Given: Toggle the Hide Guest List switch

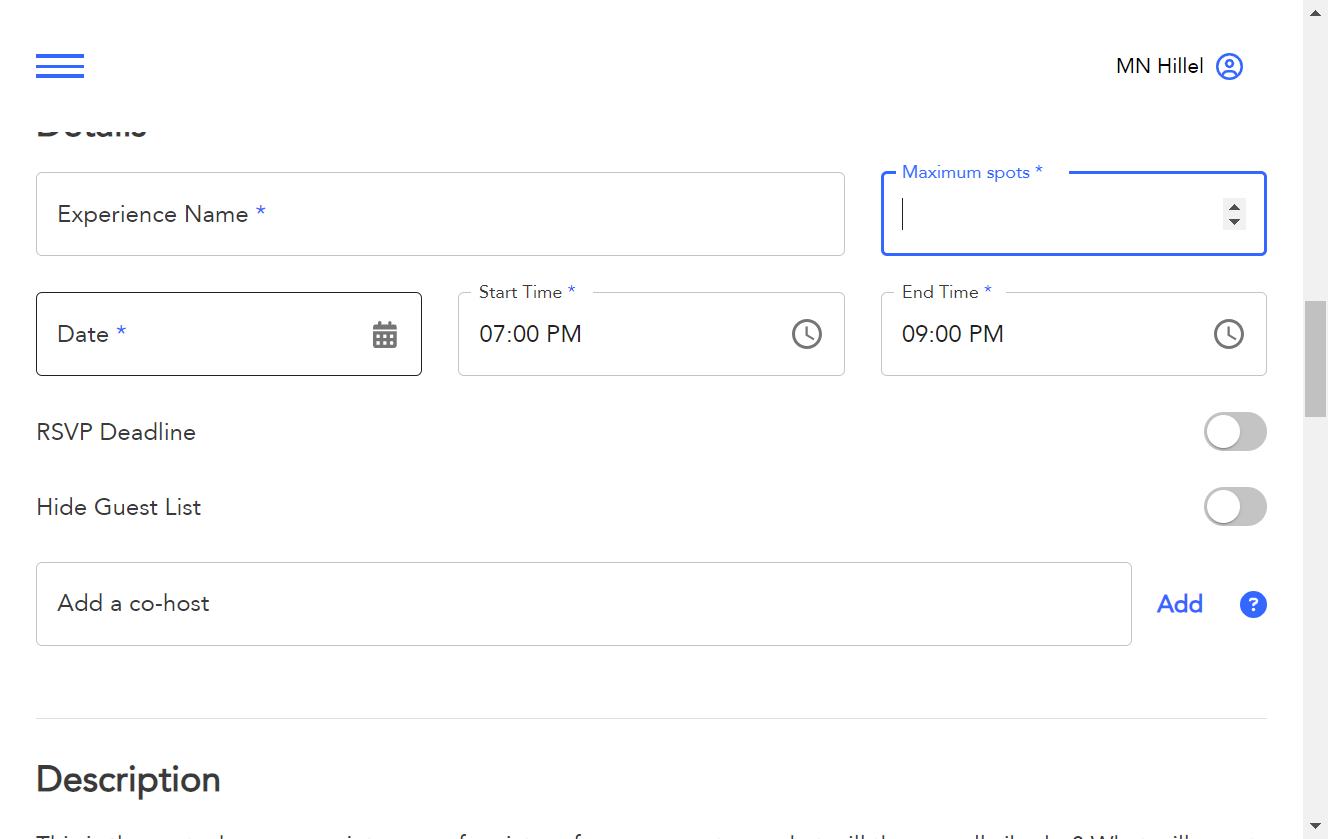Looking at the screenshot, I should coord(1235,507).
